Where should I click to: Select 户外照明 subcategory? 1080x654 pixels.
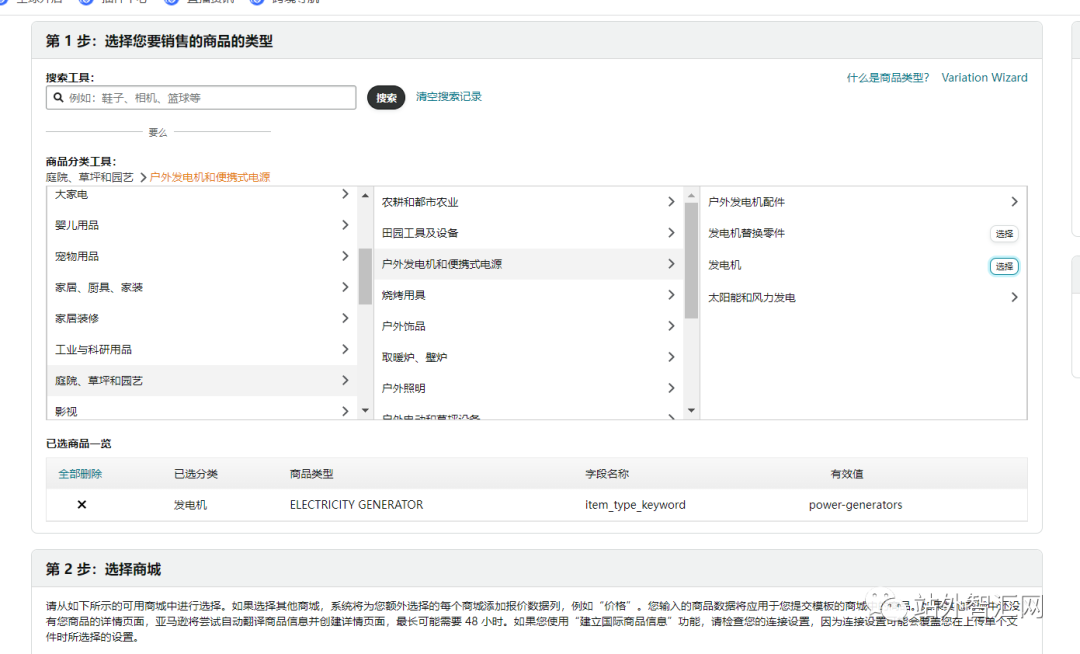click(x=404, y=388)
